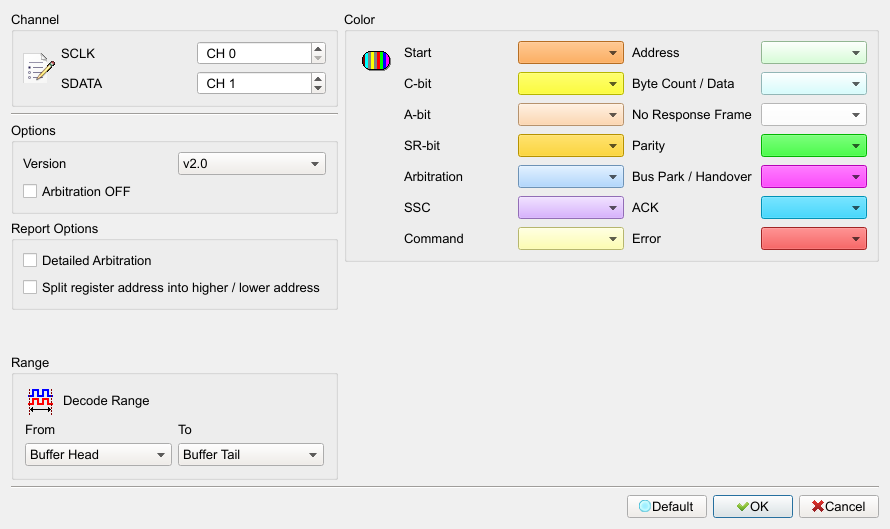Enable the Arbitration OFF checkbox

coord(30,191)
